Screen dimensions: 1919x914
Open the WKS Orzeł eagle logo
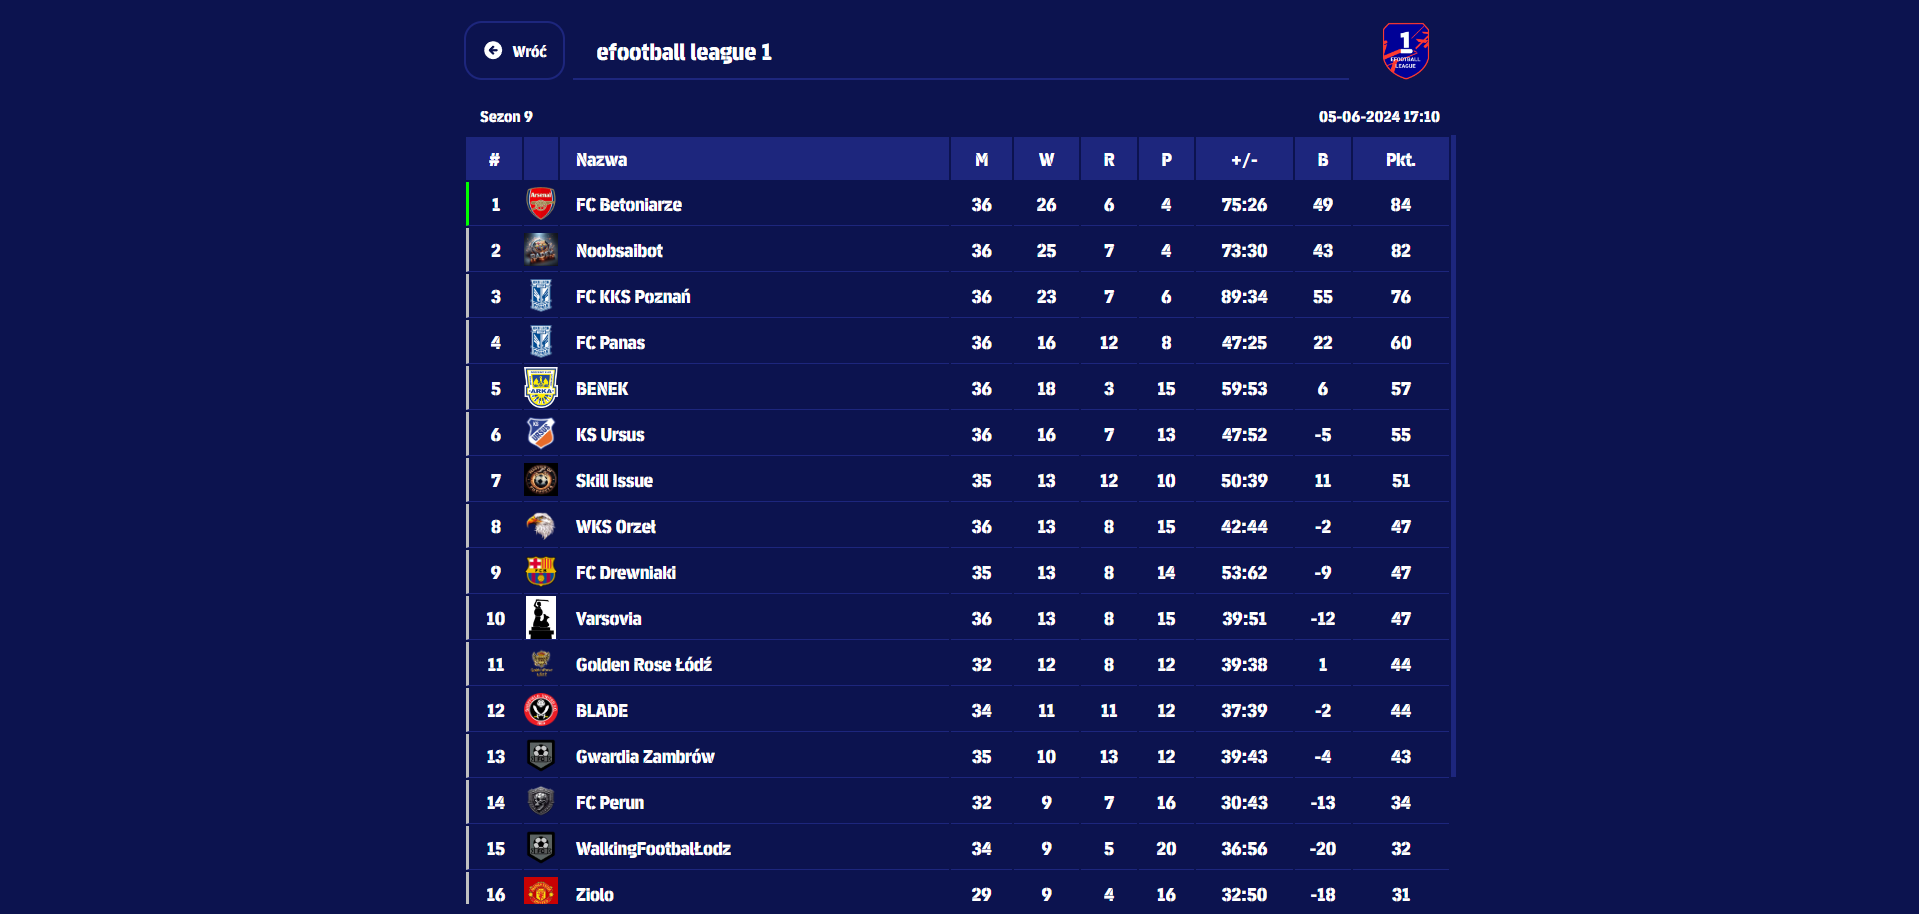[541, 526]
